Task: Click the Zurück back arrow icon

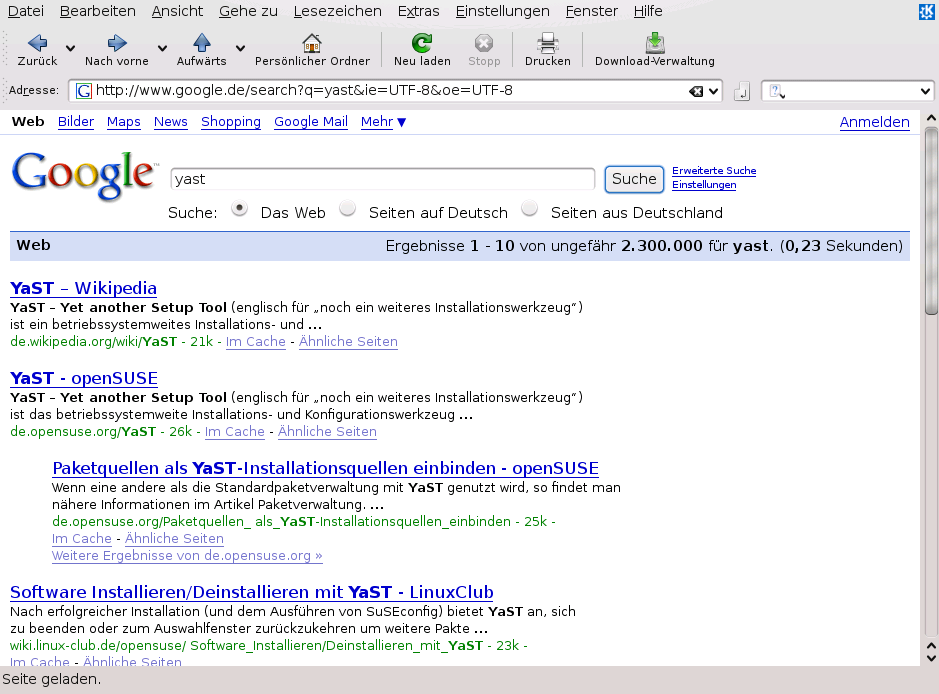Action: 37,43
